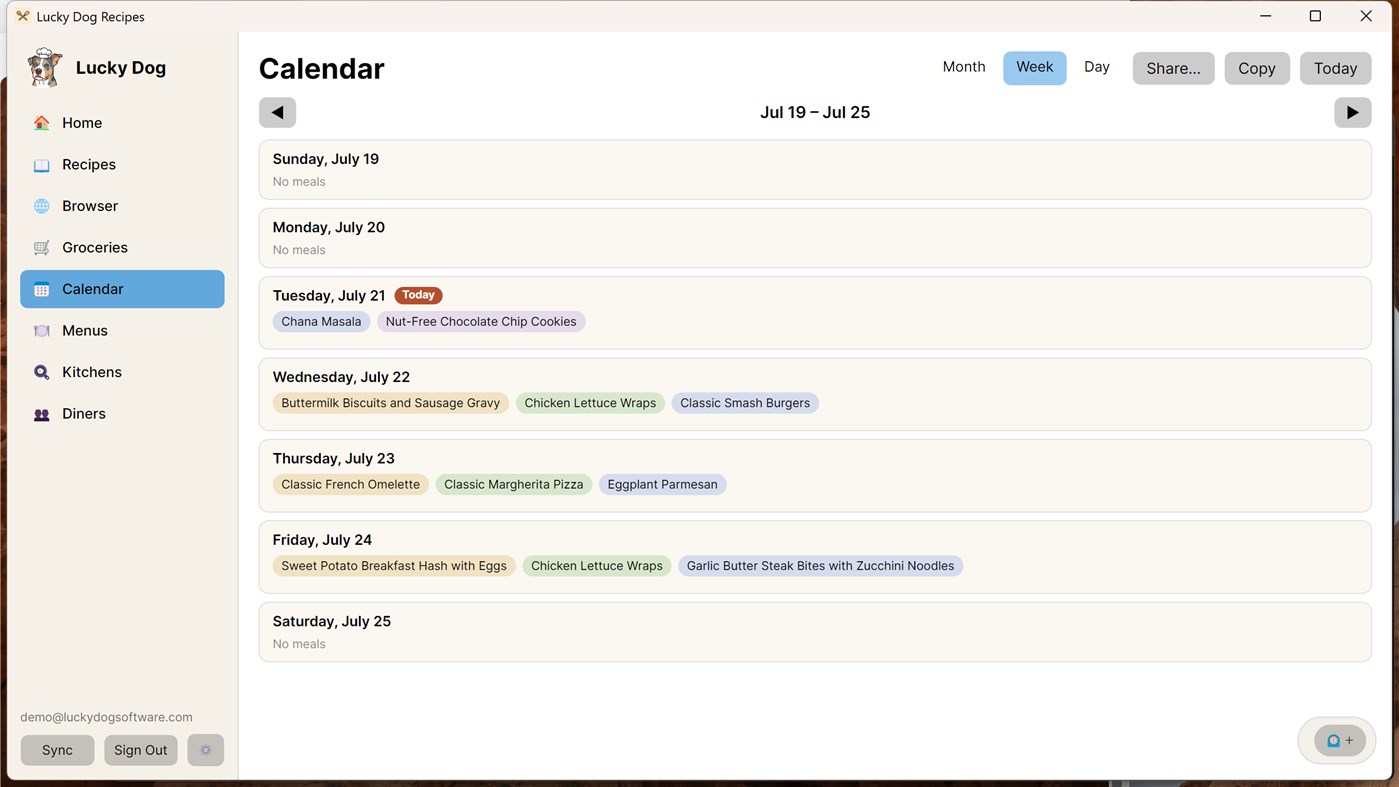Click the demo@luckydogsoftware.com account text
The image size is (1399, 787).
pos(106,717)
